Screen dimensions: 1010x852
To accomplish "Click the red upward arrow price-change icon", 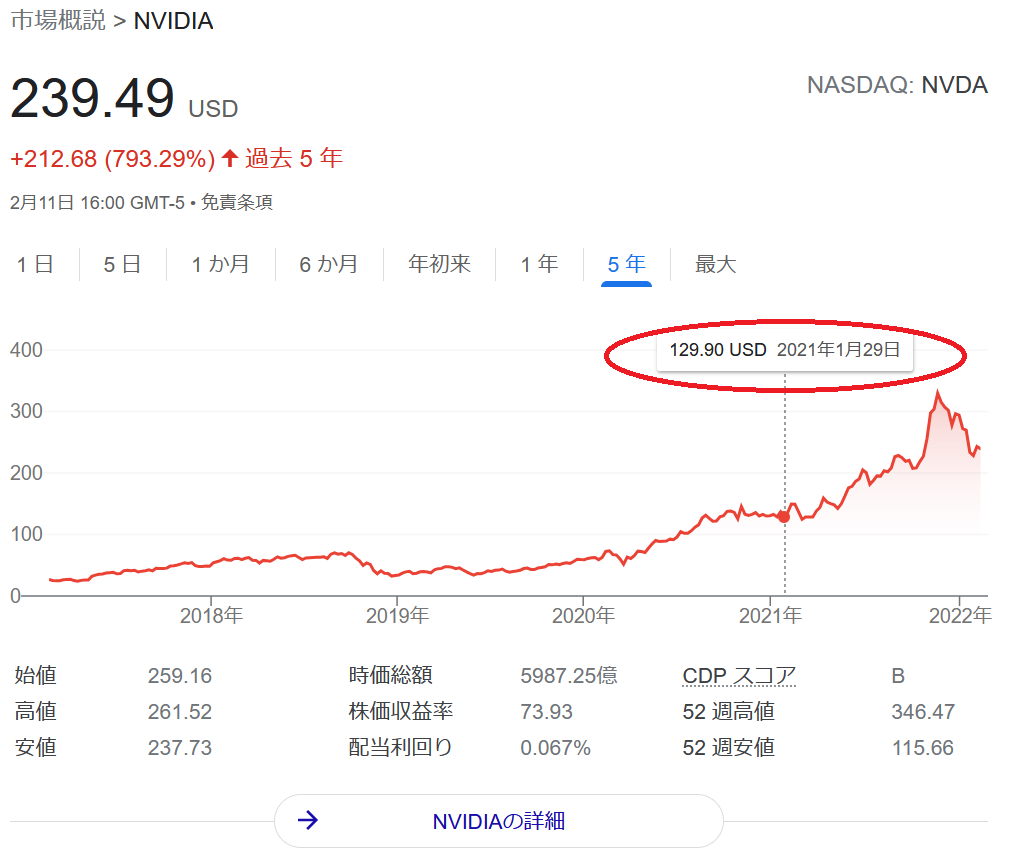I will point(230,158).
